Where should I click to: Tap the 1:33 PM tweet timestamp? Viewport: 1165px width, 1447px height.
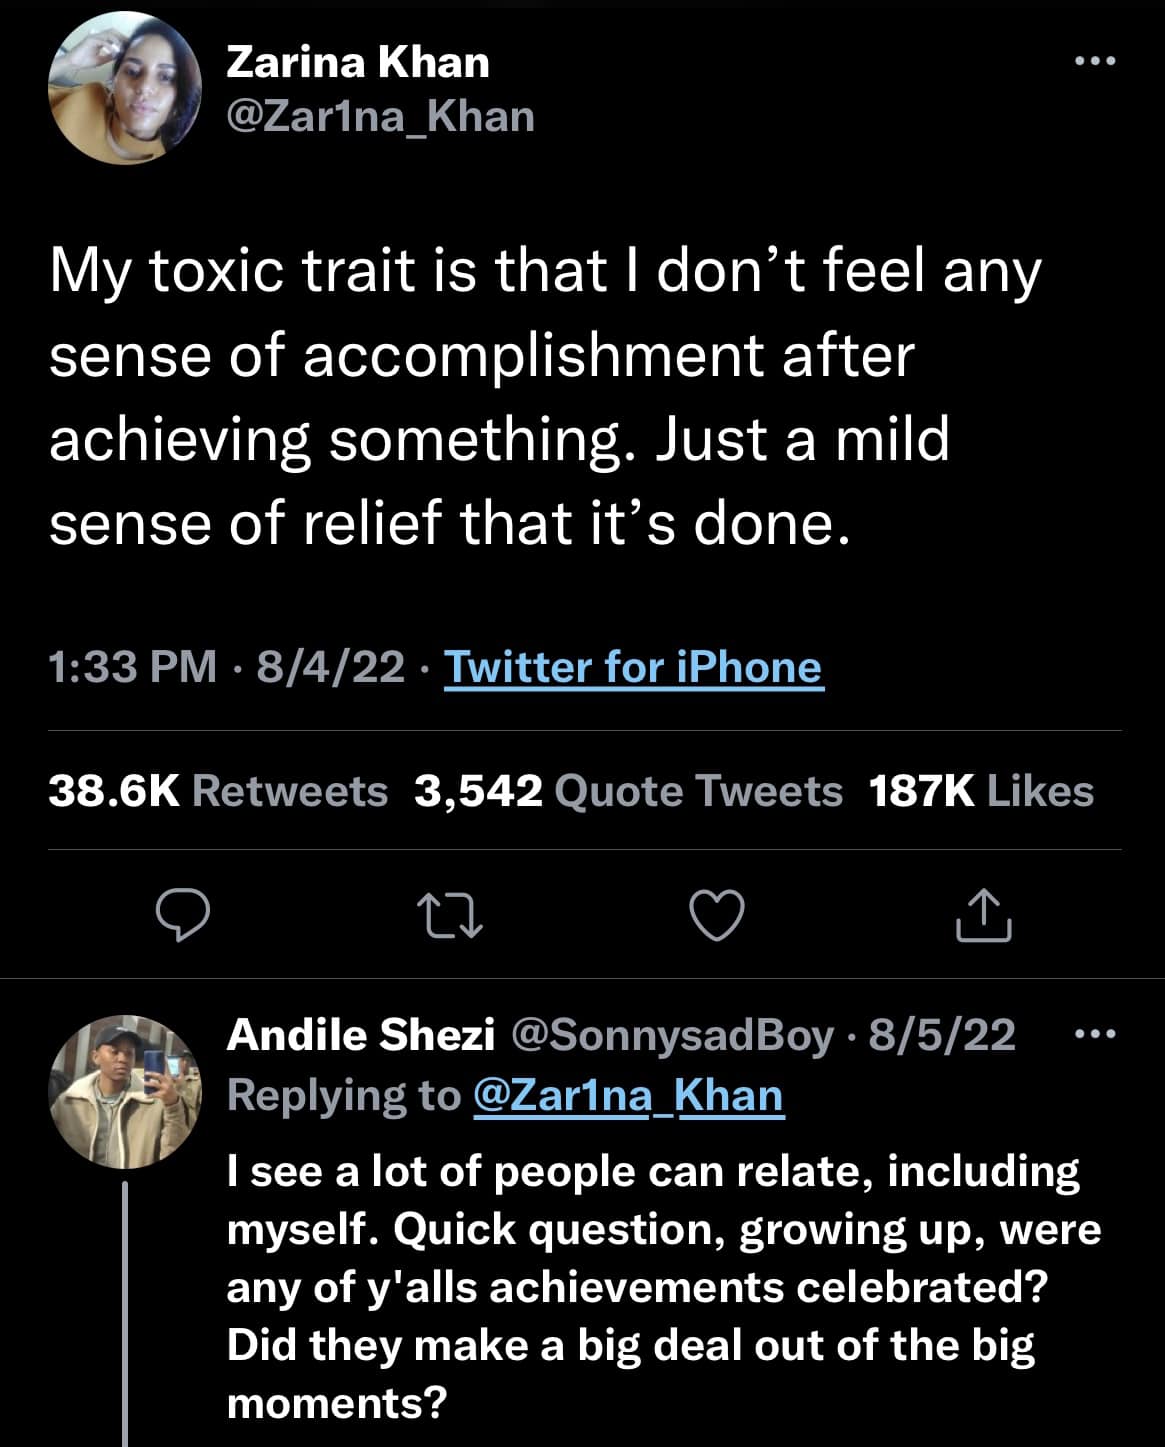click(132, 667)
